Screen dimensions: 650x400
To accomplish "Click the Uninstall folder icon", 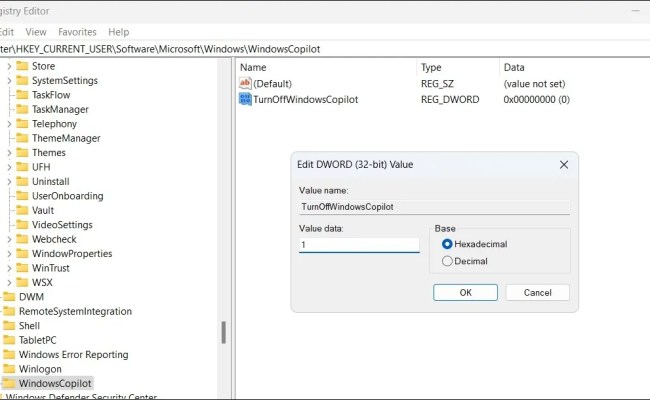I will [22, 182].
